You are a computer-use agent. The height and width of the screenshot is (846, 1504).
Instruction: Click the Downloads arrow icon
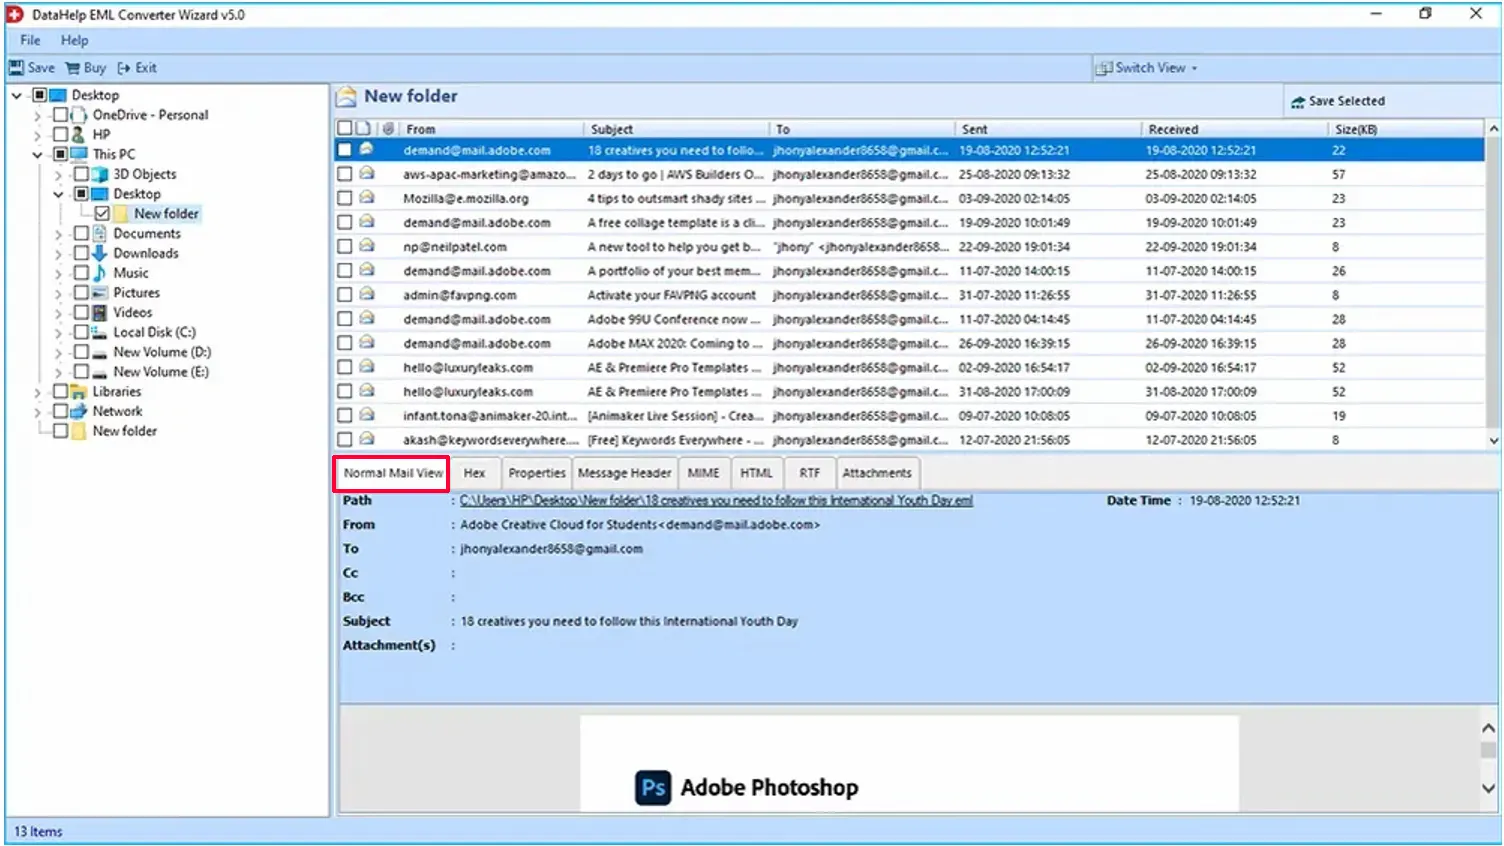pyautogui.click(x=100, y=253)
